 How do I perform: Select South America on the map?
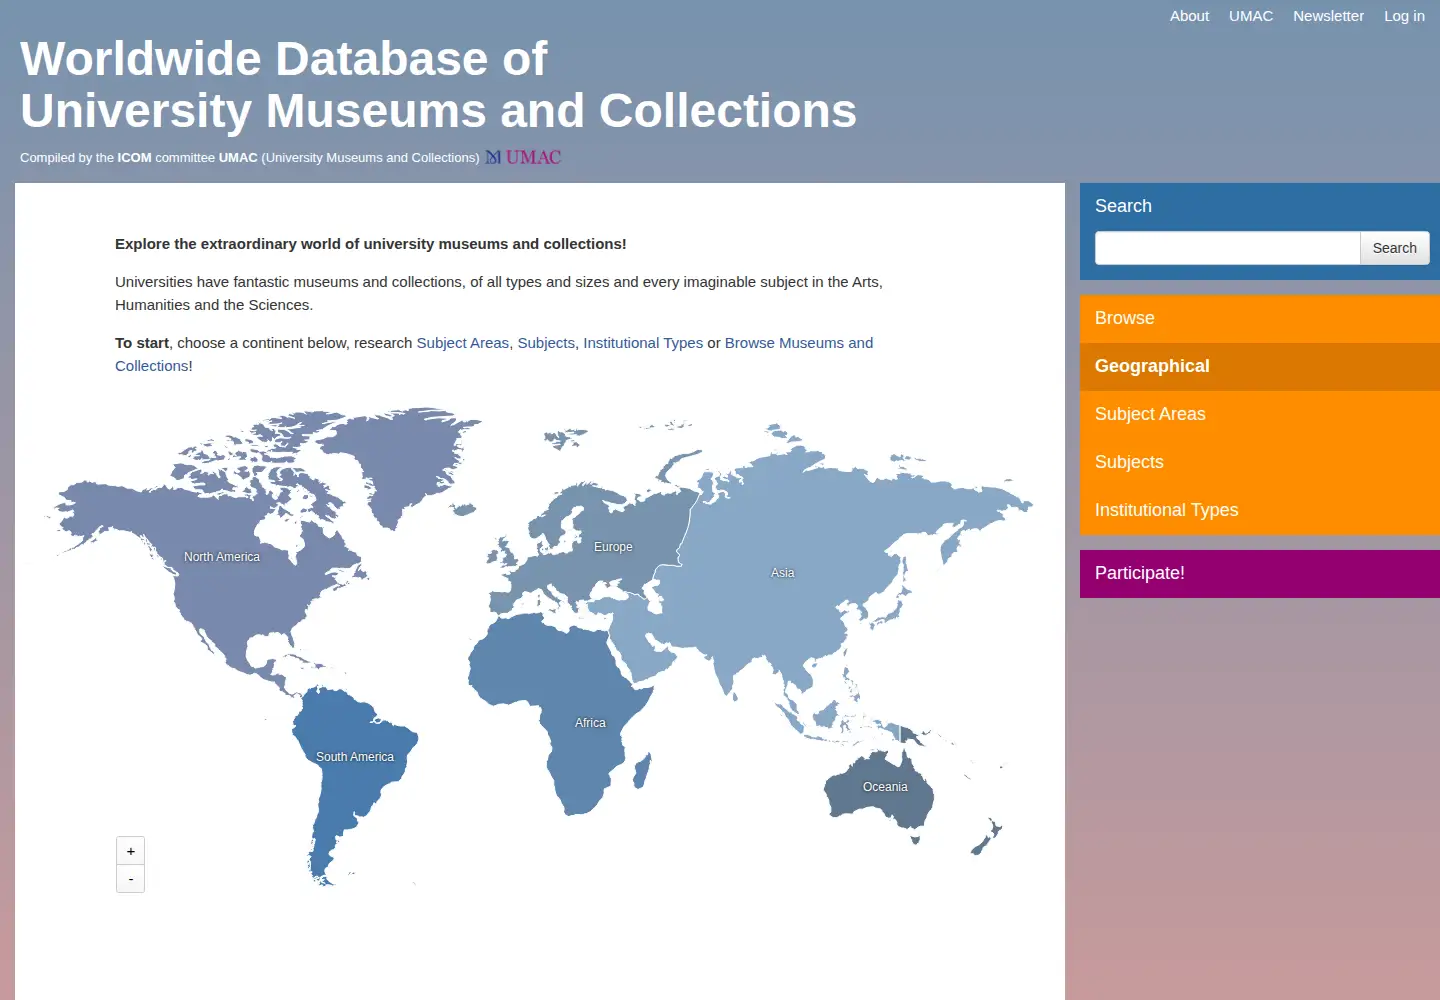(355, 757)
